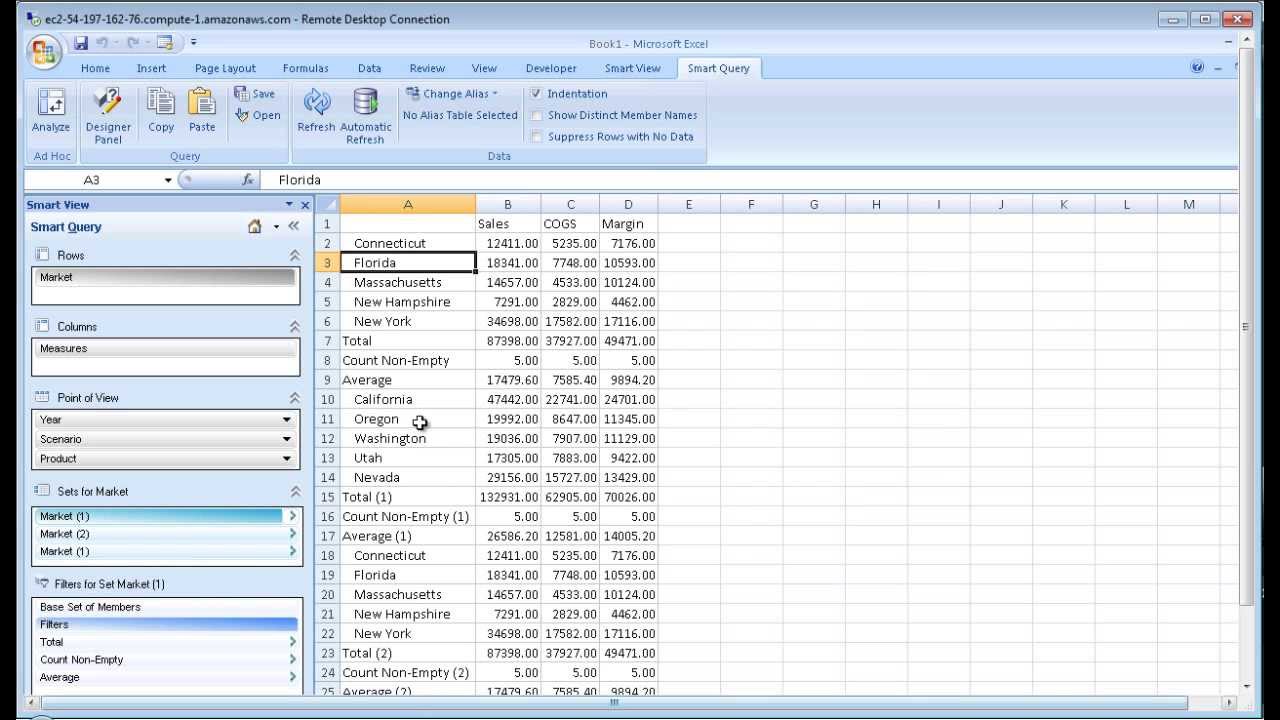This screenshot has height=720, width=1280.
Task: Click the Rows section icon
Action: click(x=42, y=255)
